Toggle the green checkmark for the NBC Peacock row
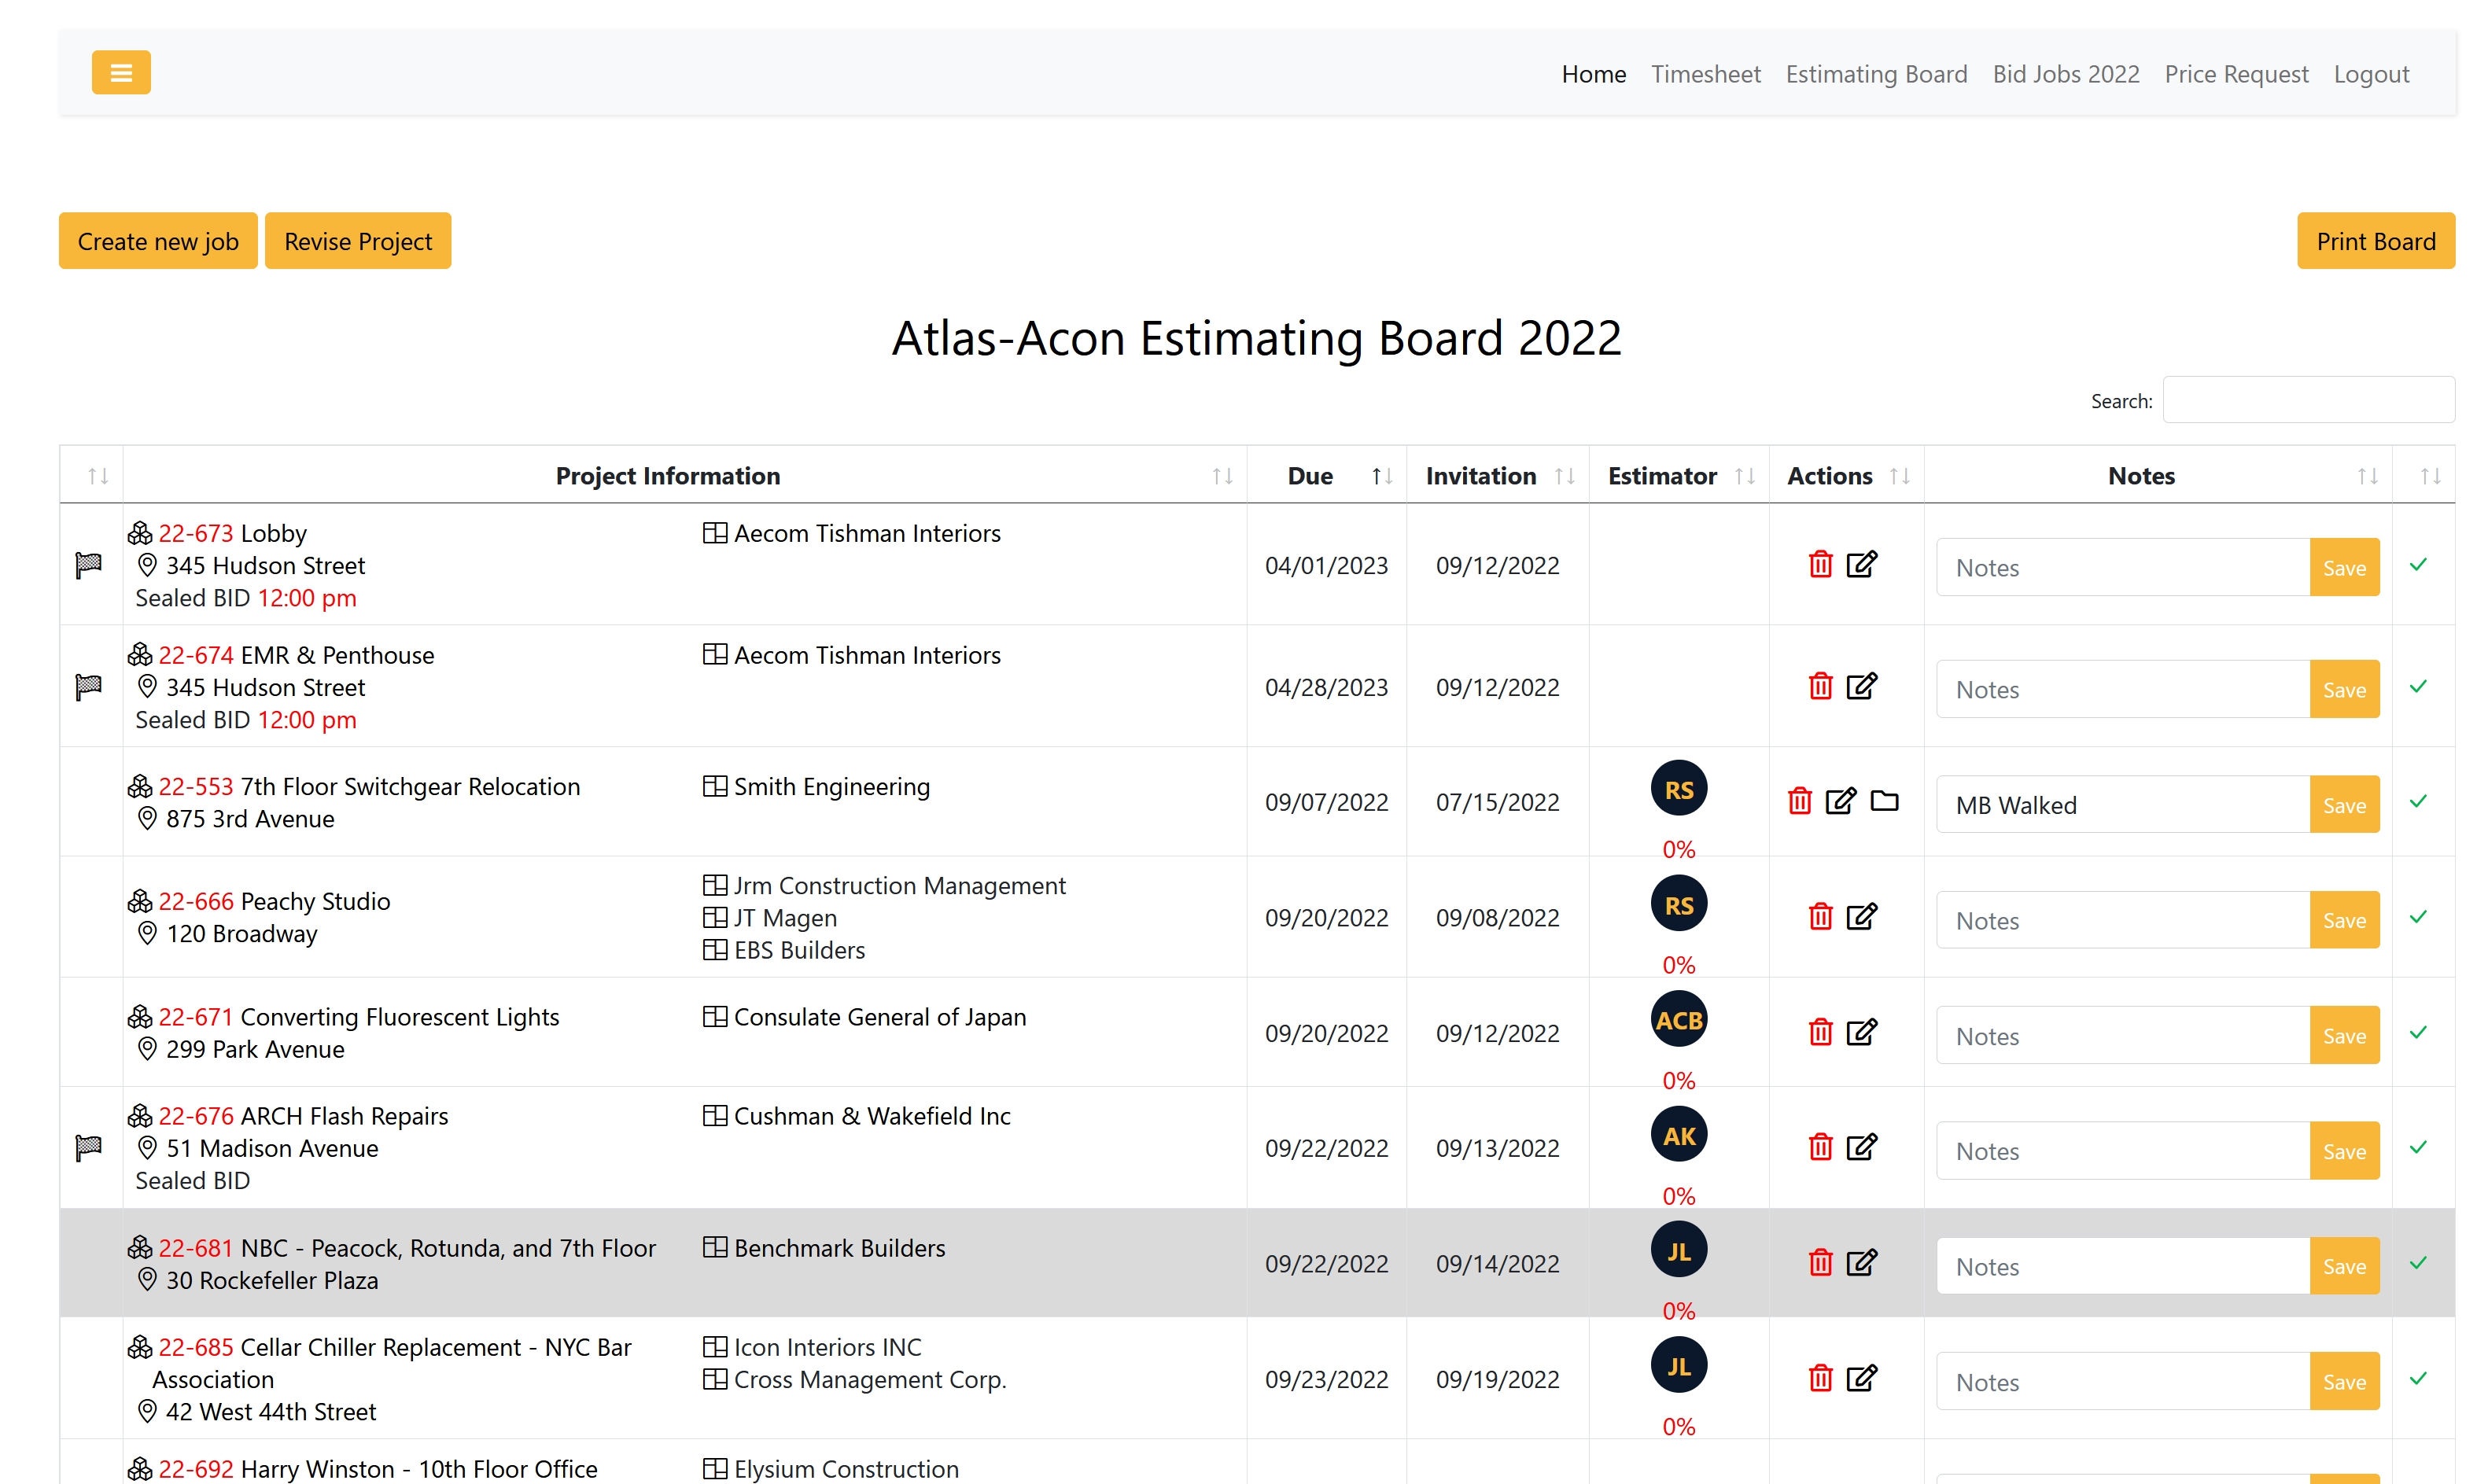The image size is (2488, 1484). (x=2418, y=1263)
